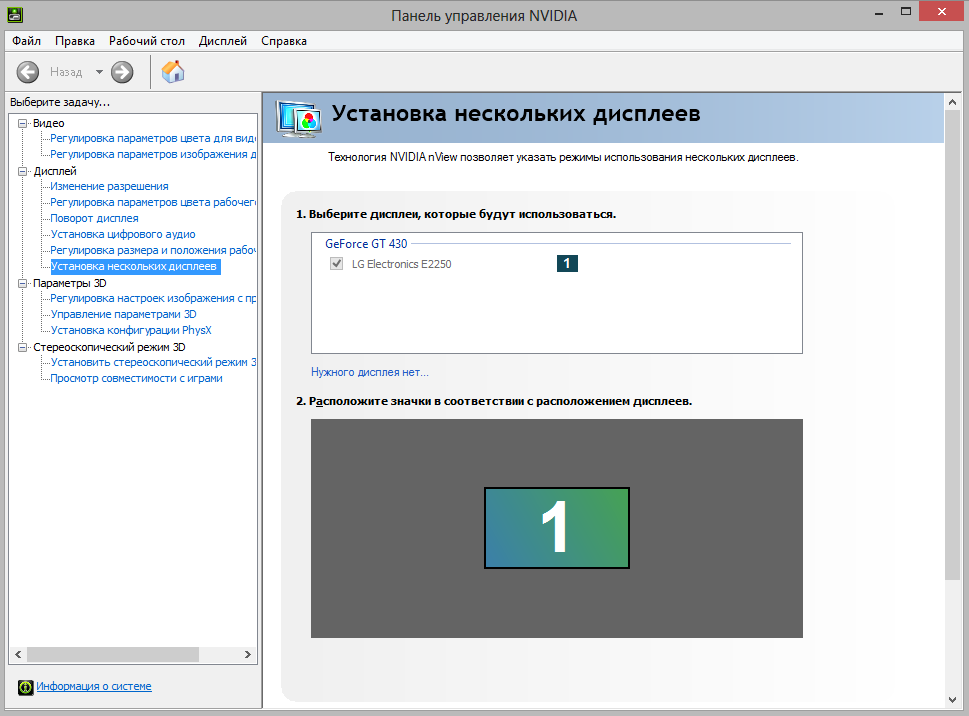Click the Нужного дисплея нет link
969x716 pixels.
pyautogui.click(x=370, y=373)
